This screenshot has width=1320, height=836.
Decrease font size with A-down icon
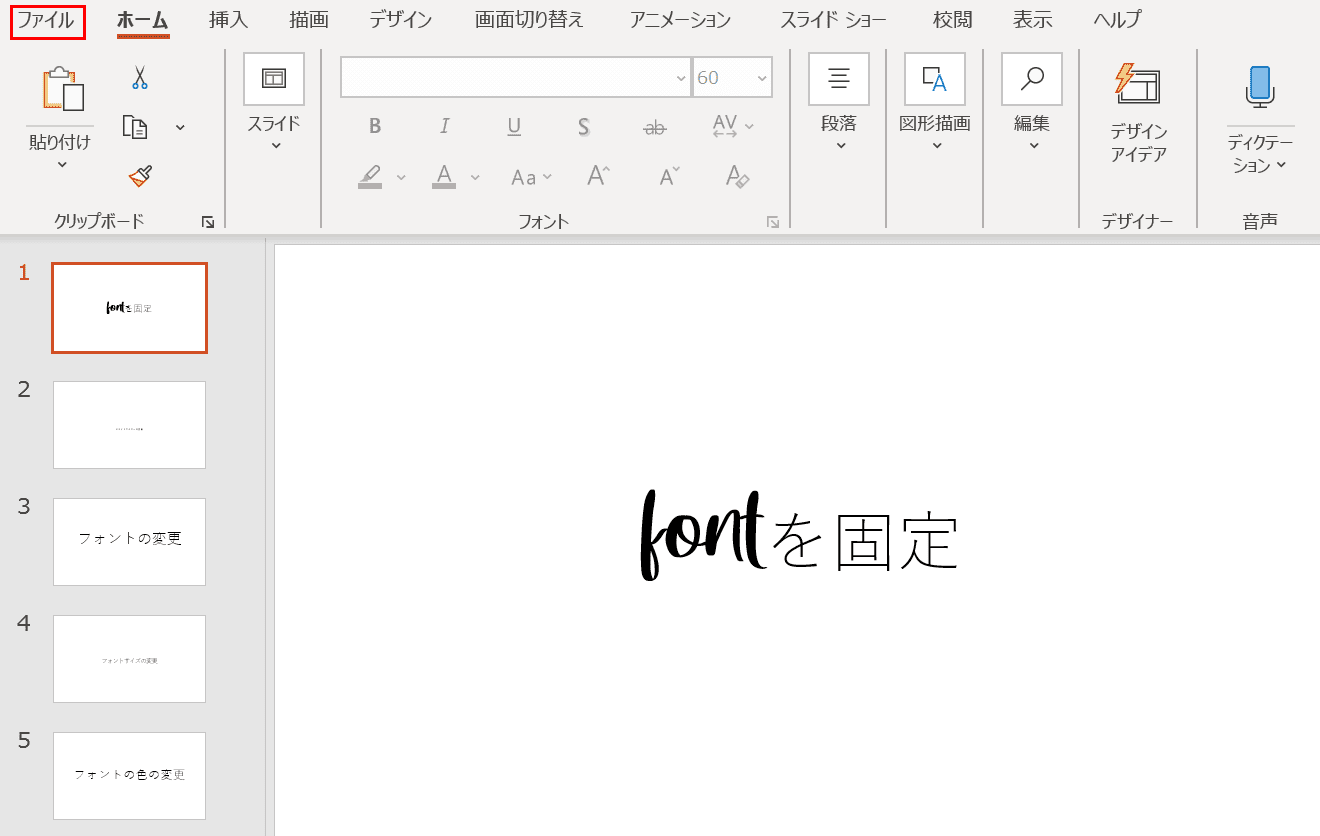669,177
